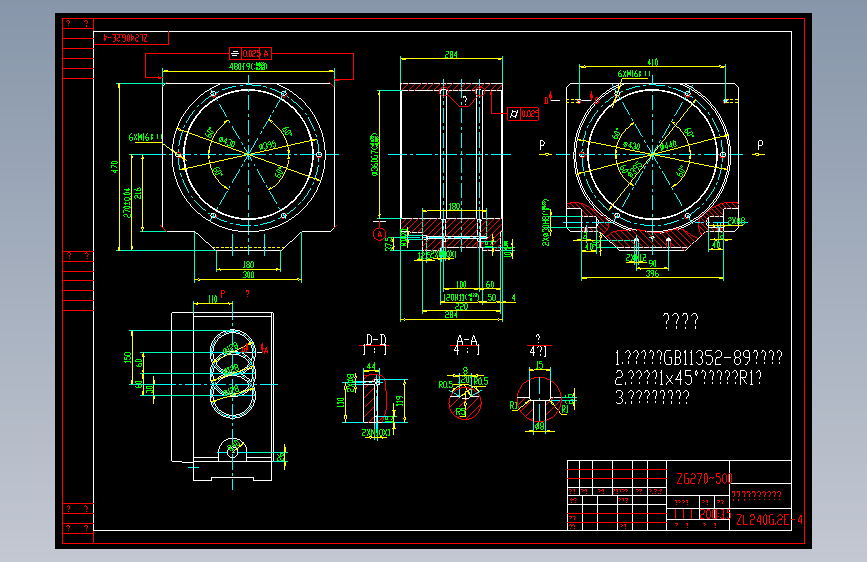Viewport: 867px width, 562px height.
Task: Click the "90" dimension under the right view
Action: pos(652,264)
